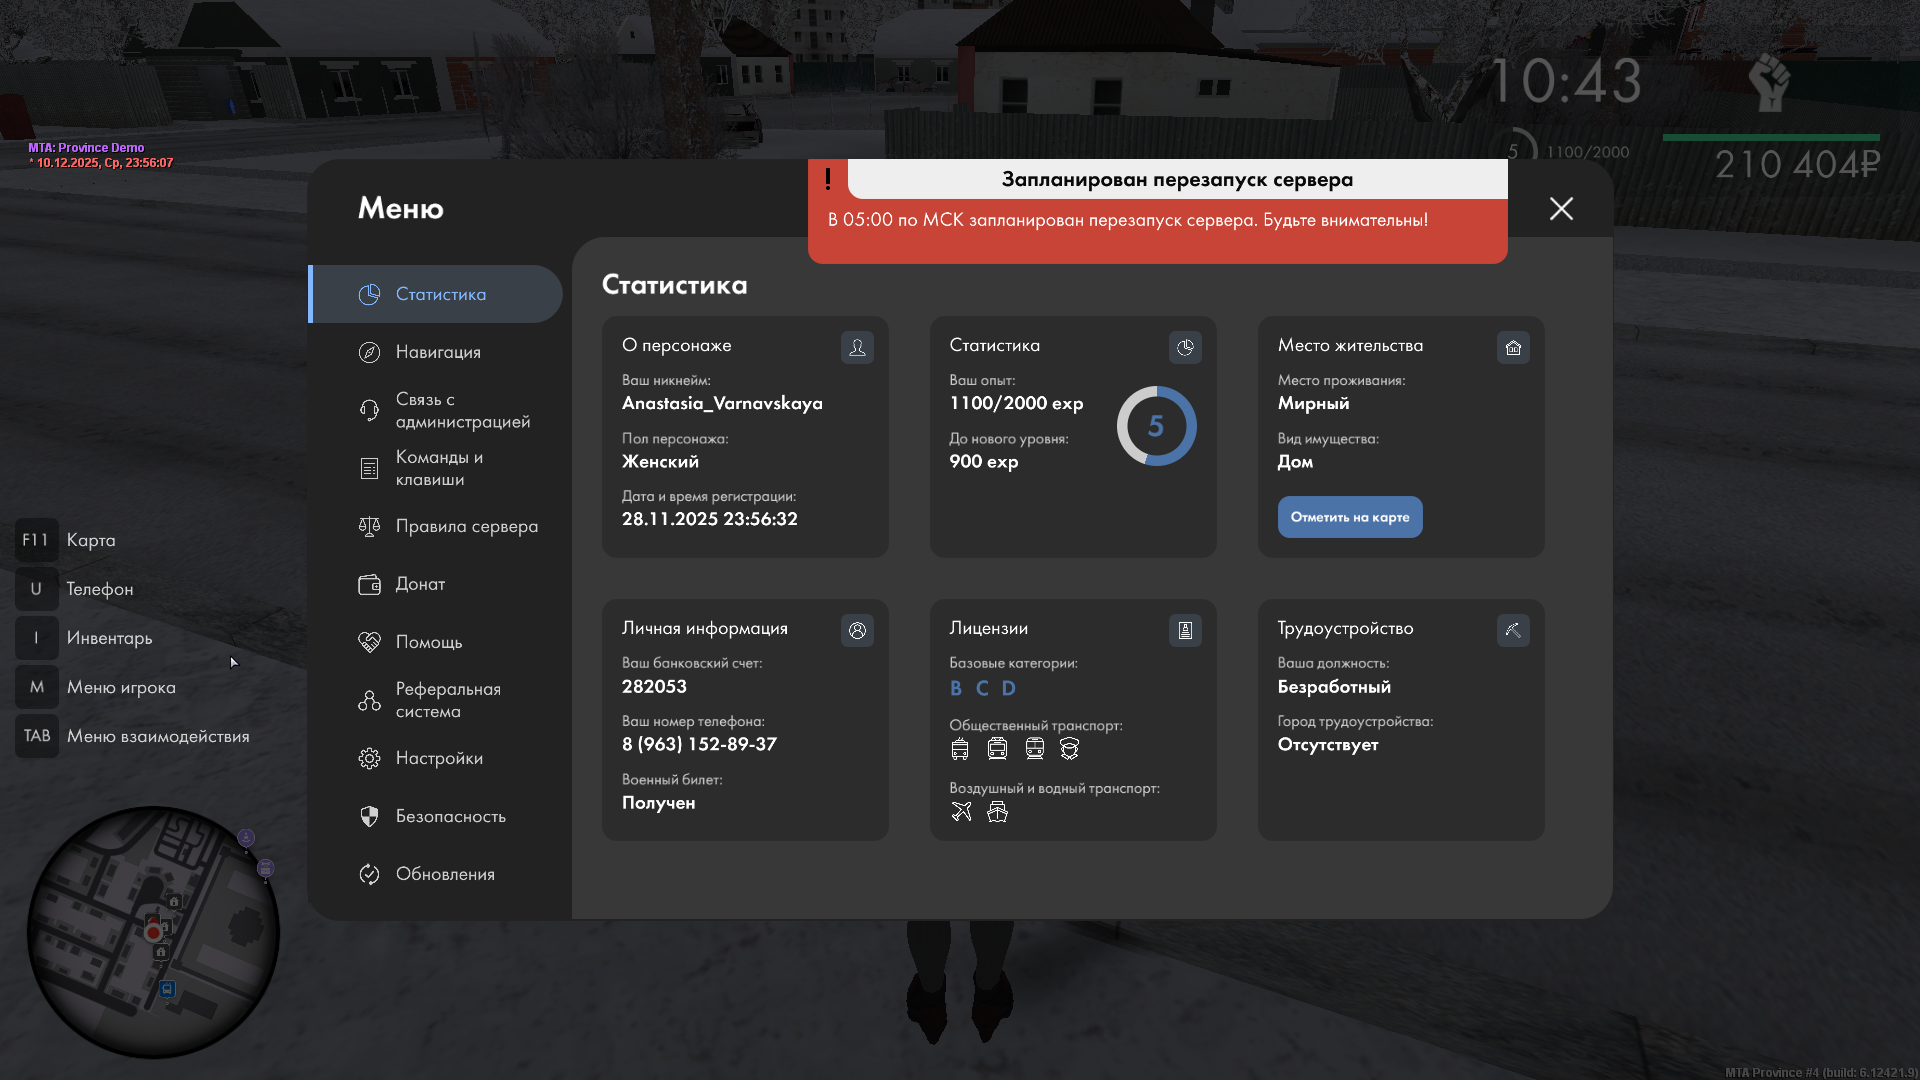Close the Меню window with X

1561,208
